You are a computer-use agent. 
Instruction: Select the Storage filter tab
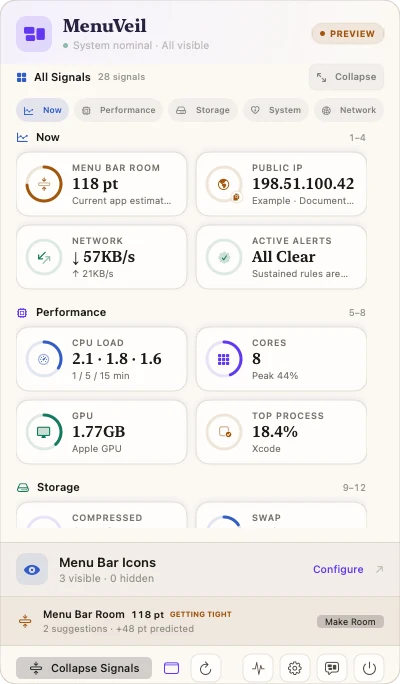203,110
